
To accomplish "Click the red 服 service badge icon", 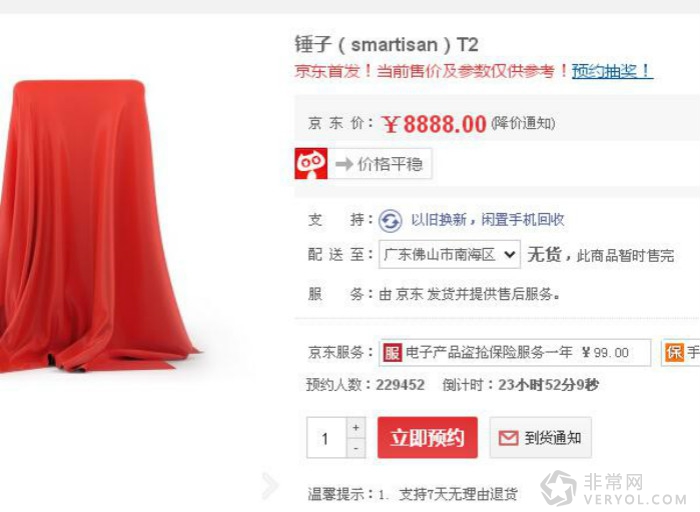I will 392,353.
